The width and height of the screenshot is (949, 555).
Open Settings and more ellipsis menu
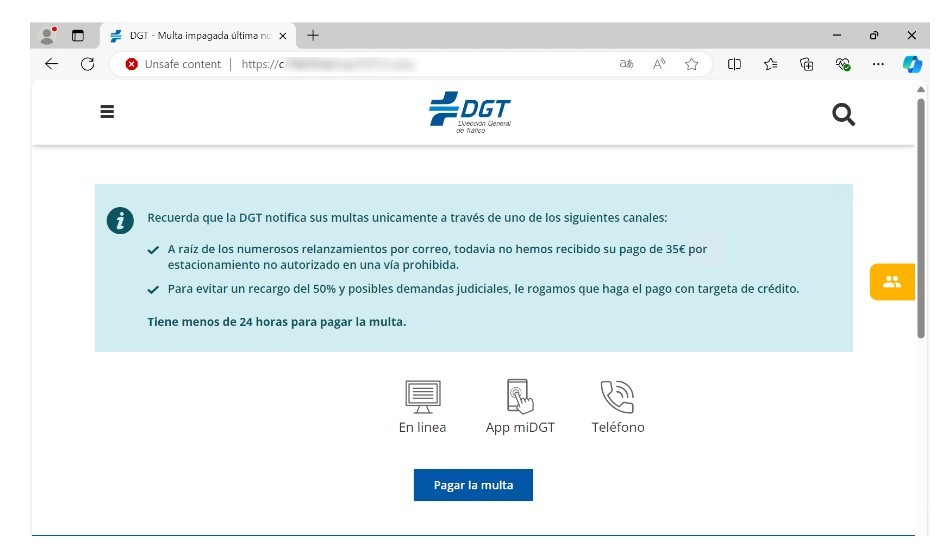(878, 64)
